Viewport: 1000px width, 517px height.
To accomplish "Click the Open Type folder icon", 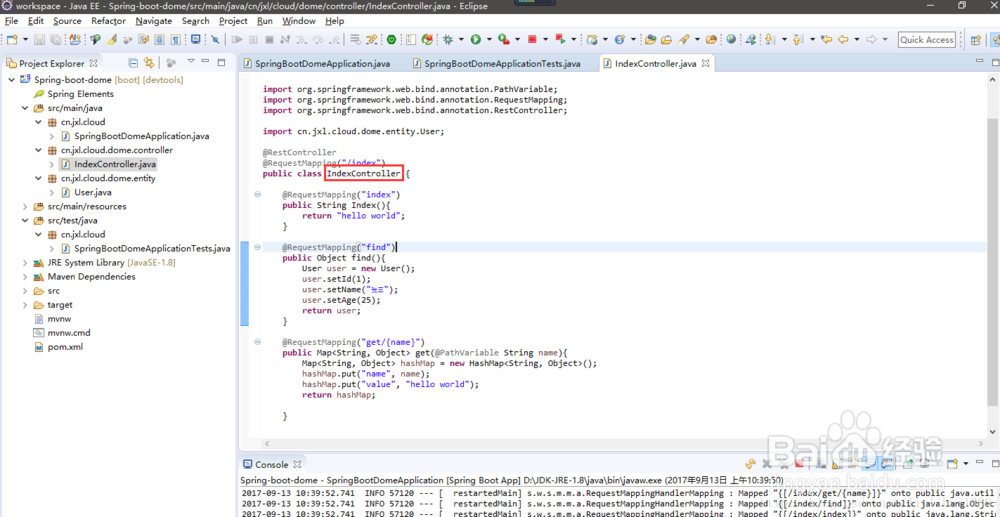I will (650, 40).
